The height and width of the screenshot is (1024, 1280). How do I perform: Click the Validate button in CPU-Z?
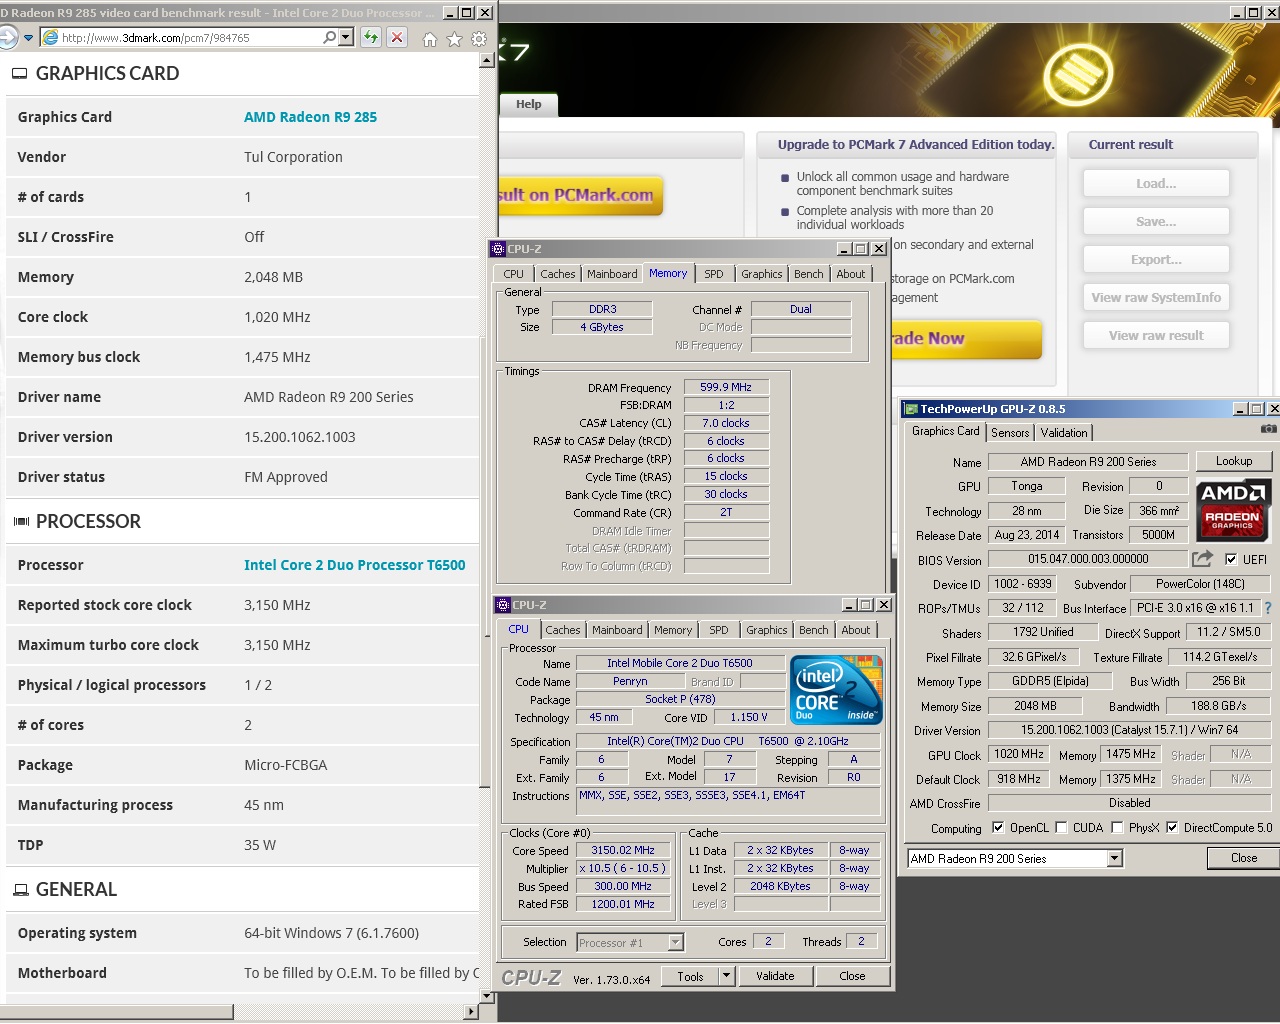(775, 976)
